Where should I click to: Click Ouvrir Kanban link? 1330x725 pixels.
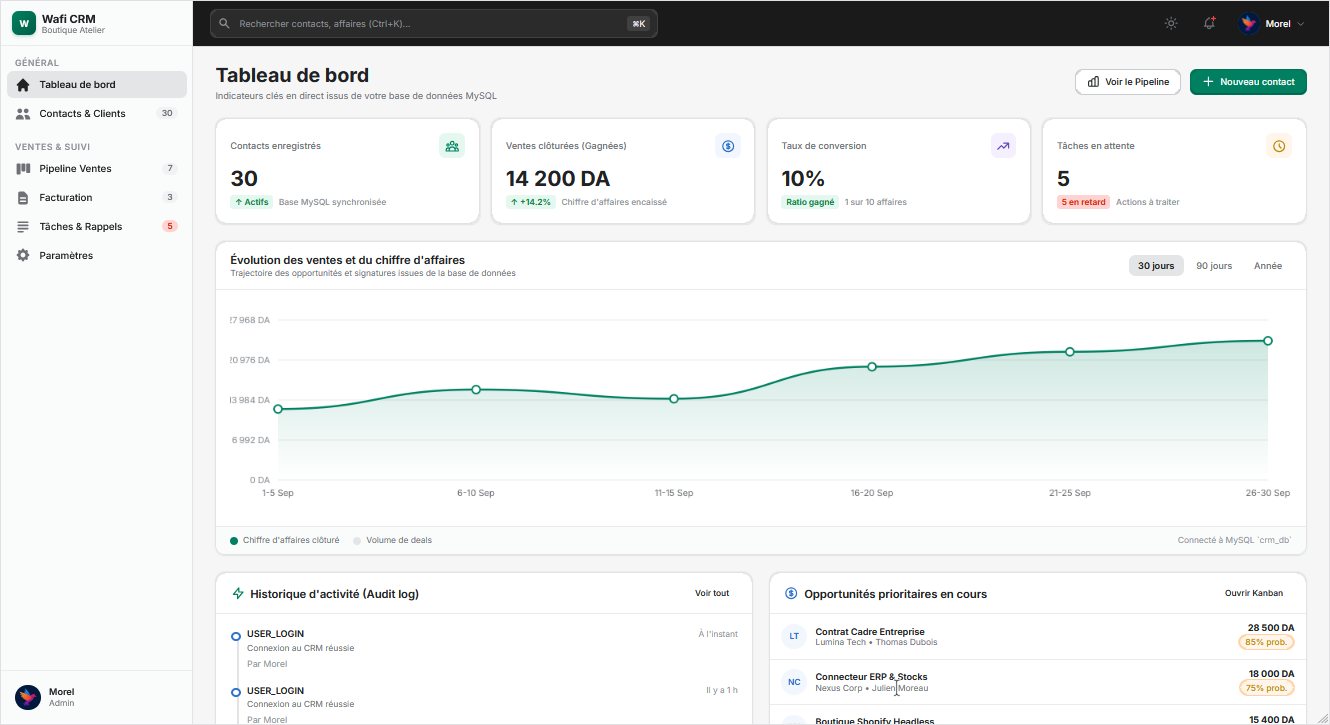[1254, 593]
